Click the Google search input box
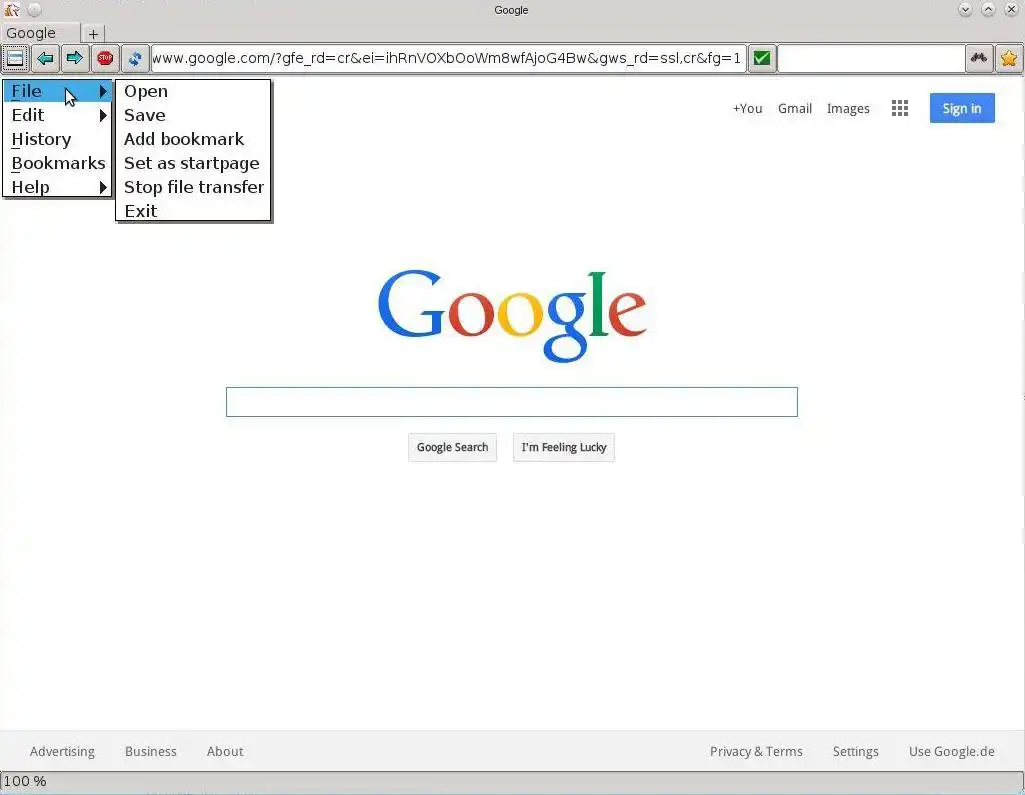1025x795 pixels. click(x=512, y=402)
